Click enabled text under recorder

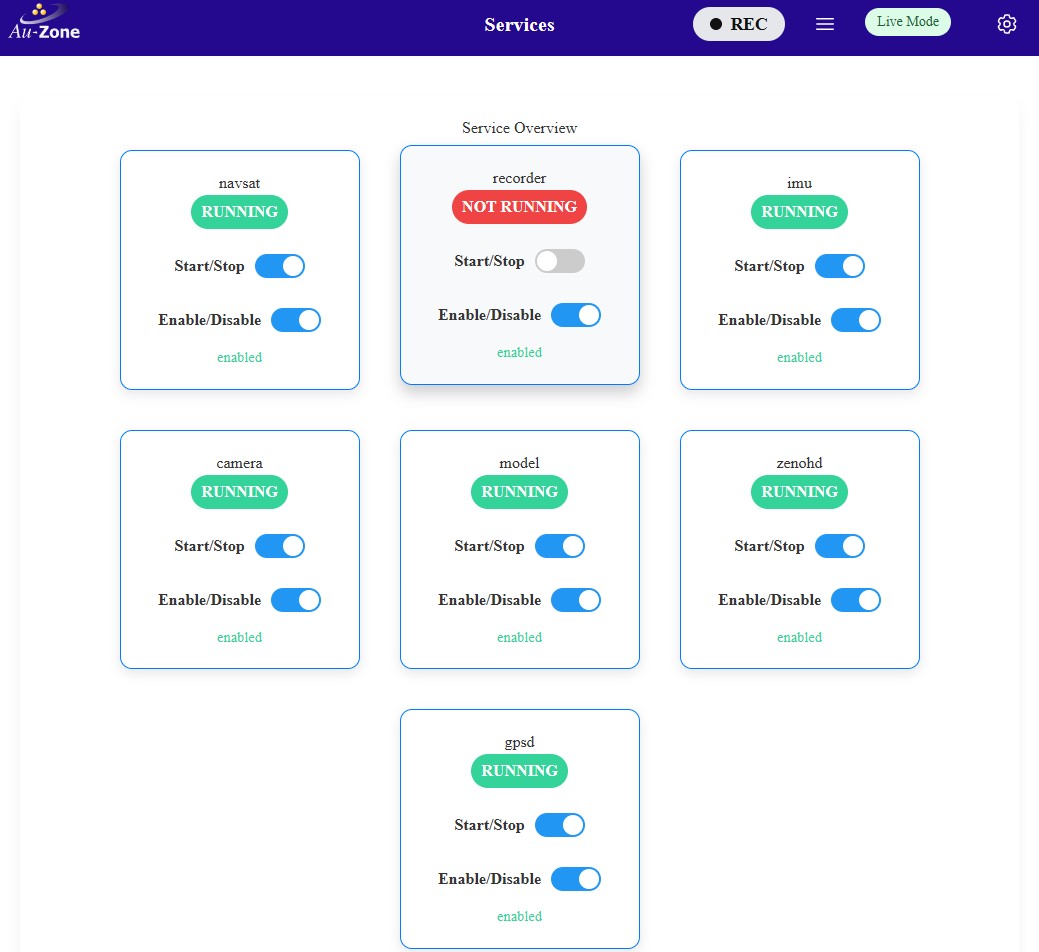(520, 352)
